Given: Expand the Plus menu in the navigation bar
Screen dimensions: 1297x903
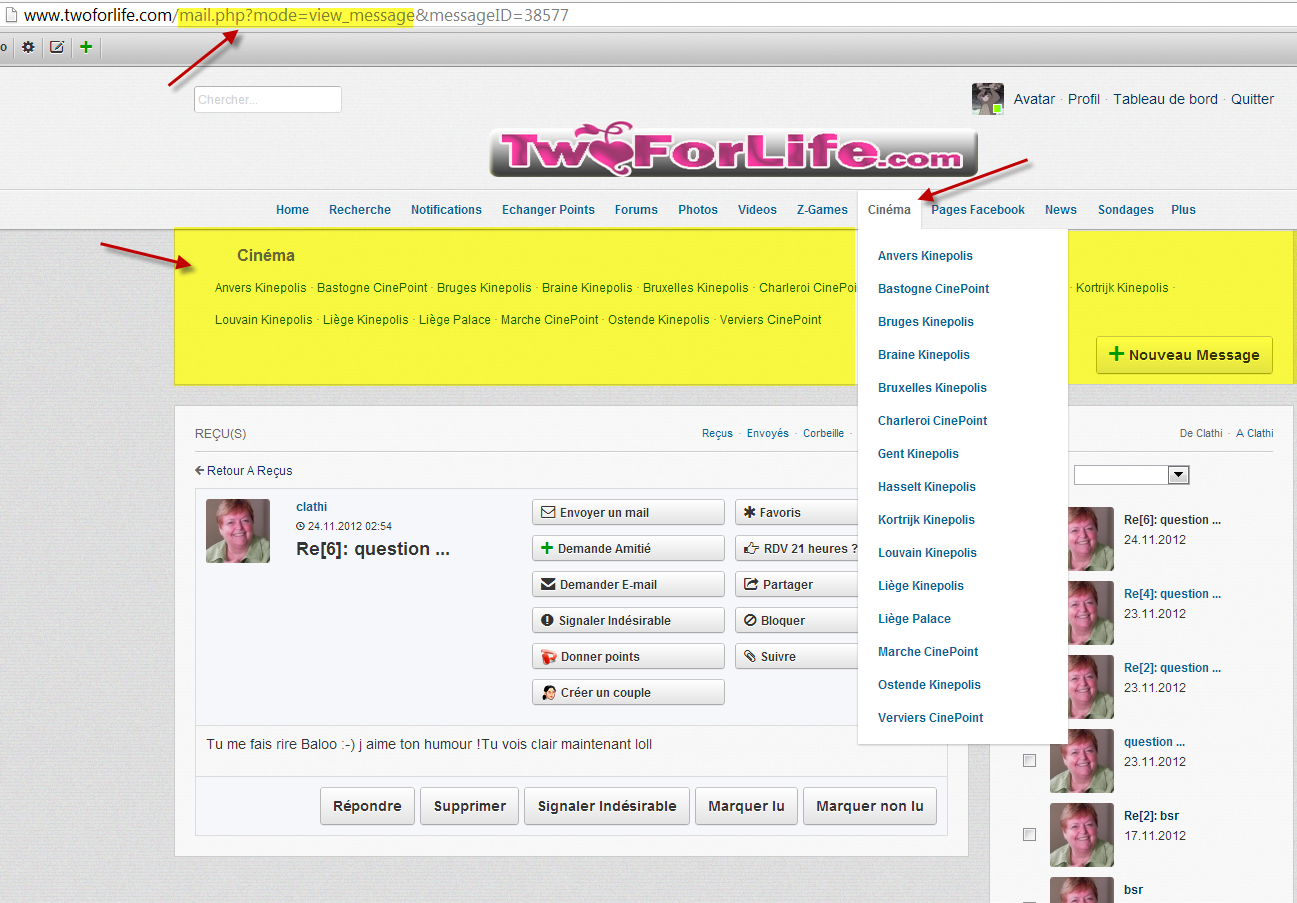Looking at the screenshot, I should (x=1183, y=210).
